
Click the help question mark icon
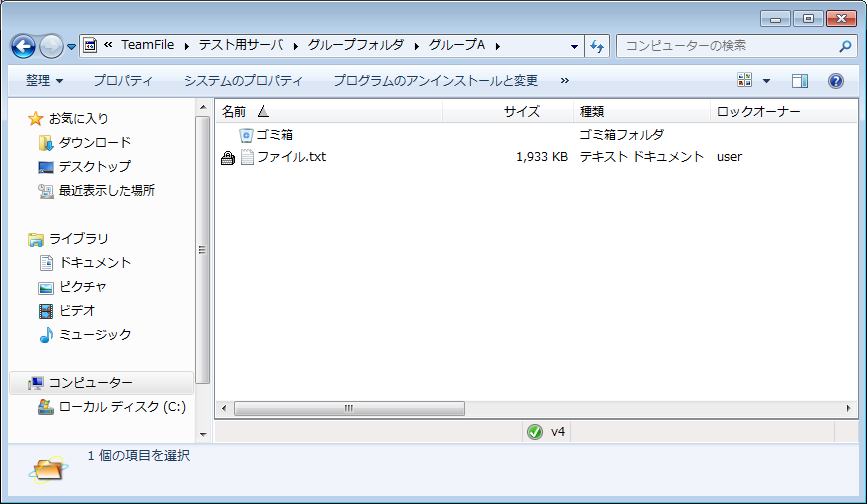836,80
